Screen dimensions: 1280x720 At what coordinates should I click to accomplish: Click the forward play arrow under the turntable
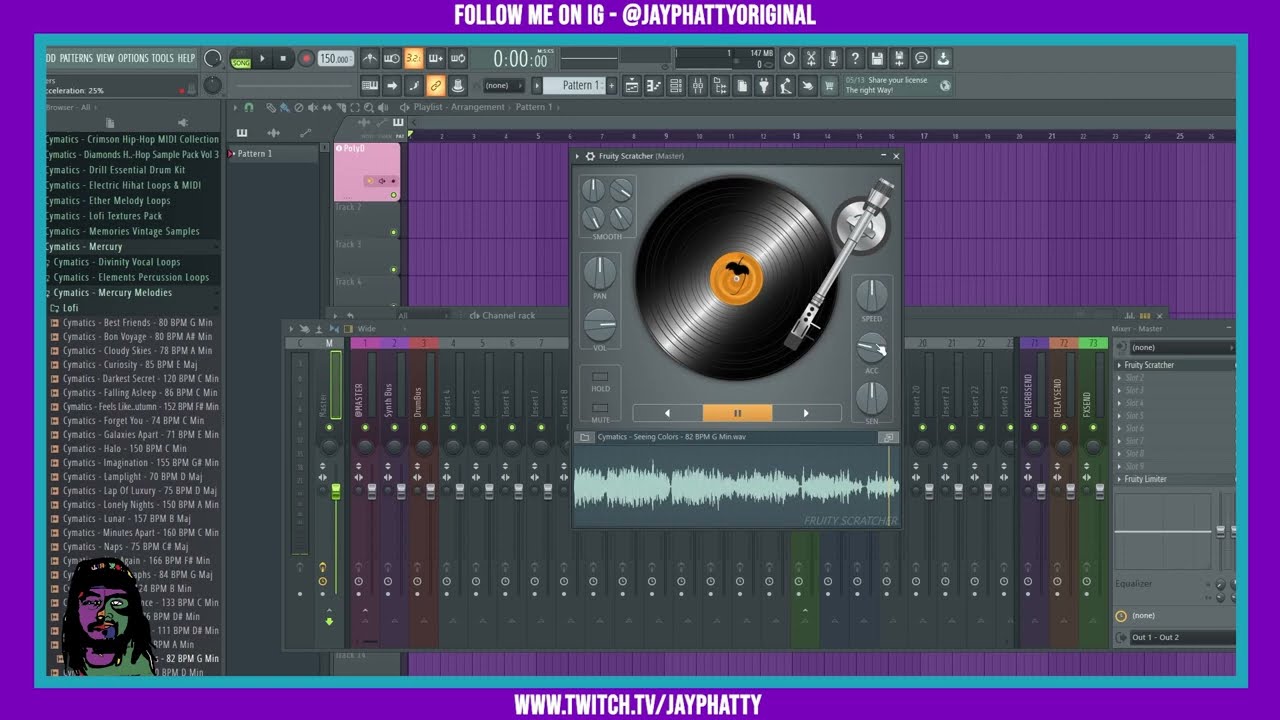coord(806,412)
